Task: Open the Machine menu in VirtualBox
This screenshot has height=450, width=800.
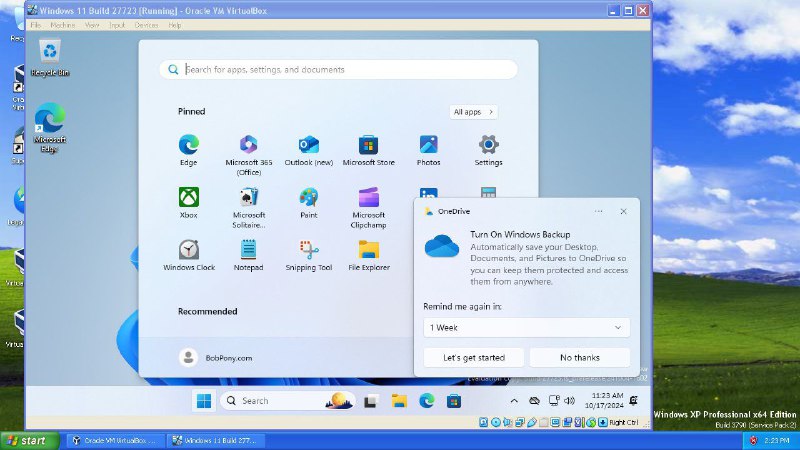Action: pos(63,25)
